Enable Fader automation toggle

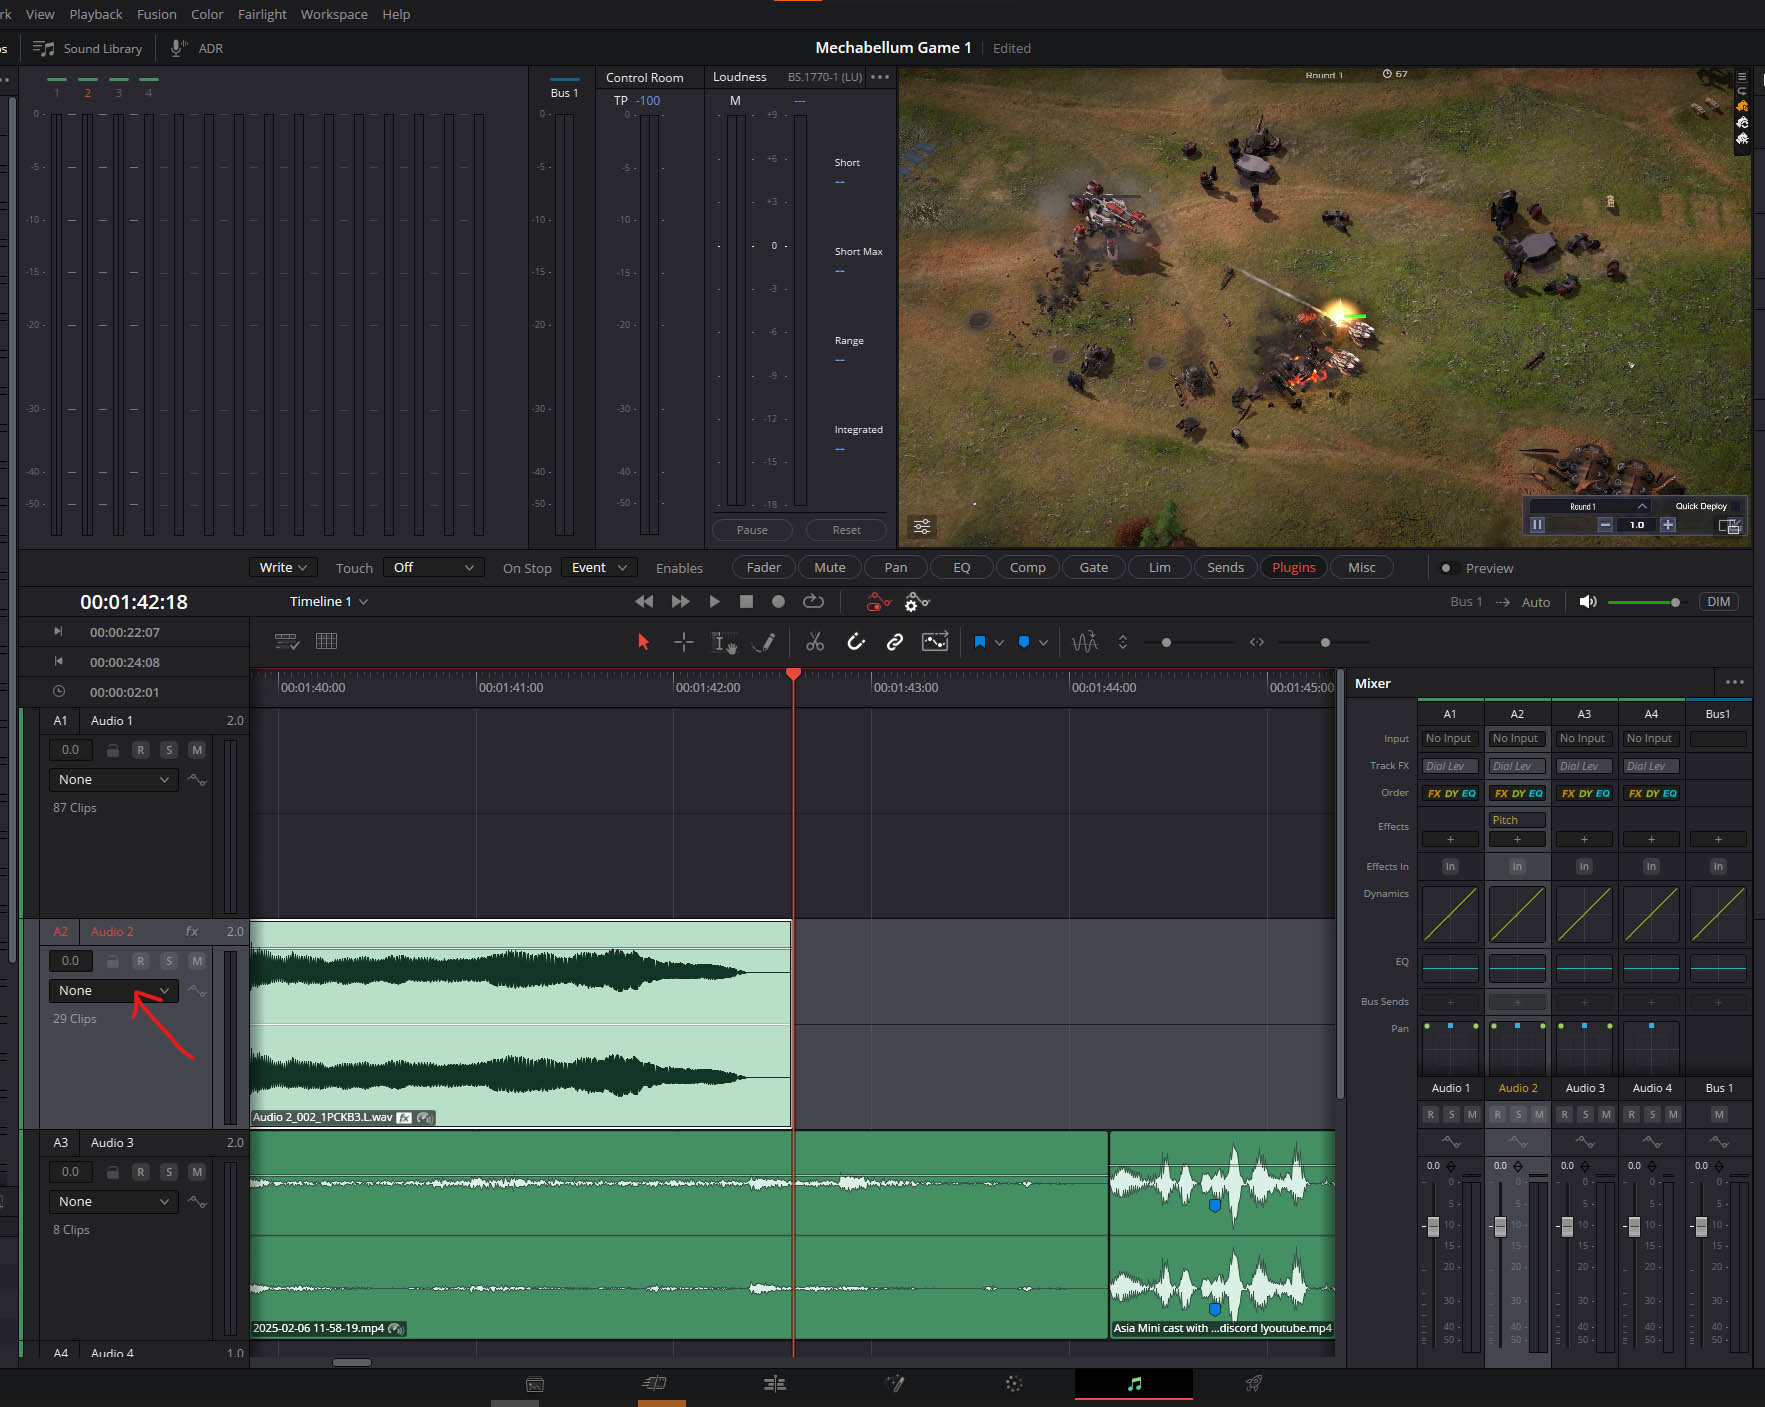[x=764, y=567]
